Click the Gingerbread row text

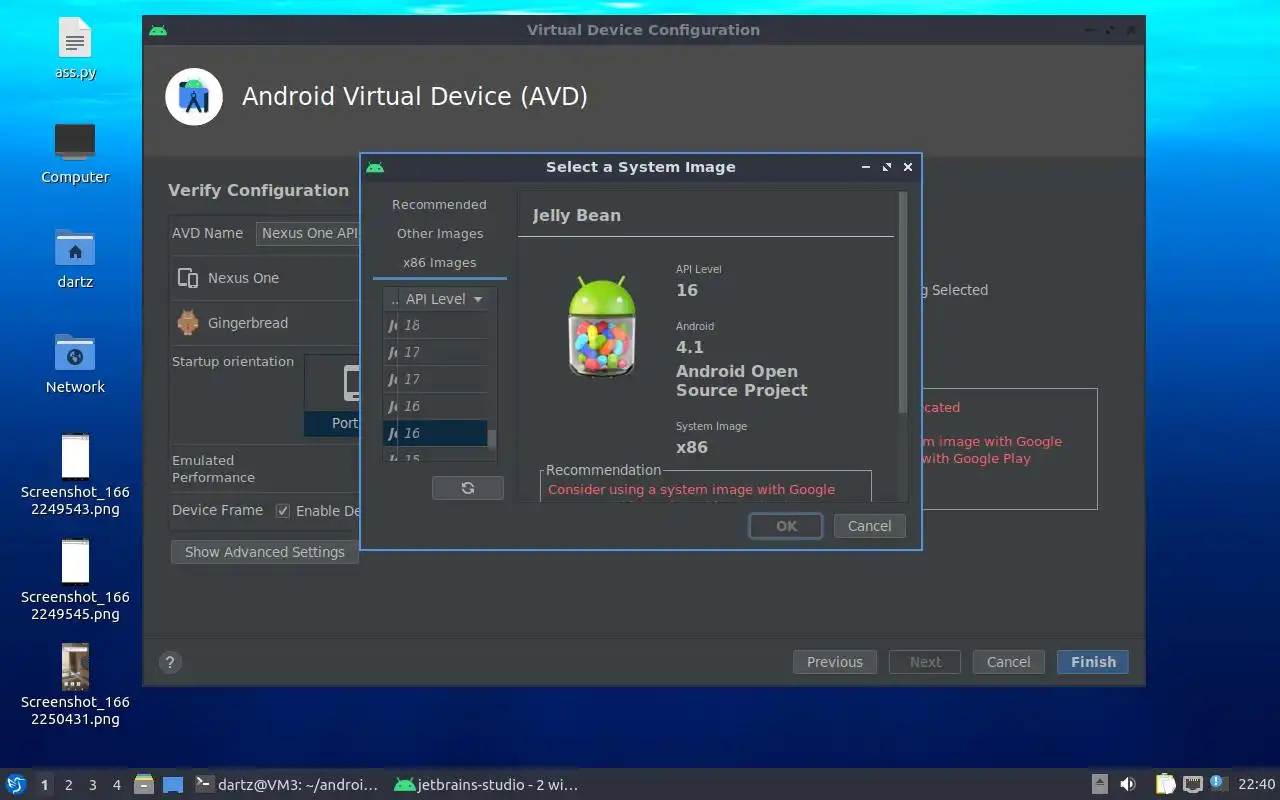pyautogui.click(x=248, y=323)
